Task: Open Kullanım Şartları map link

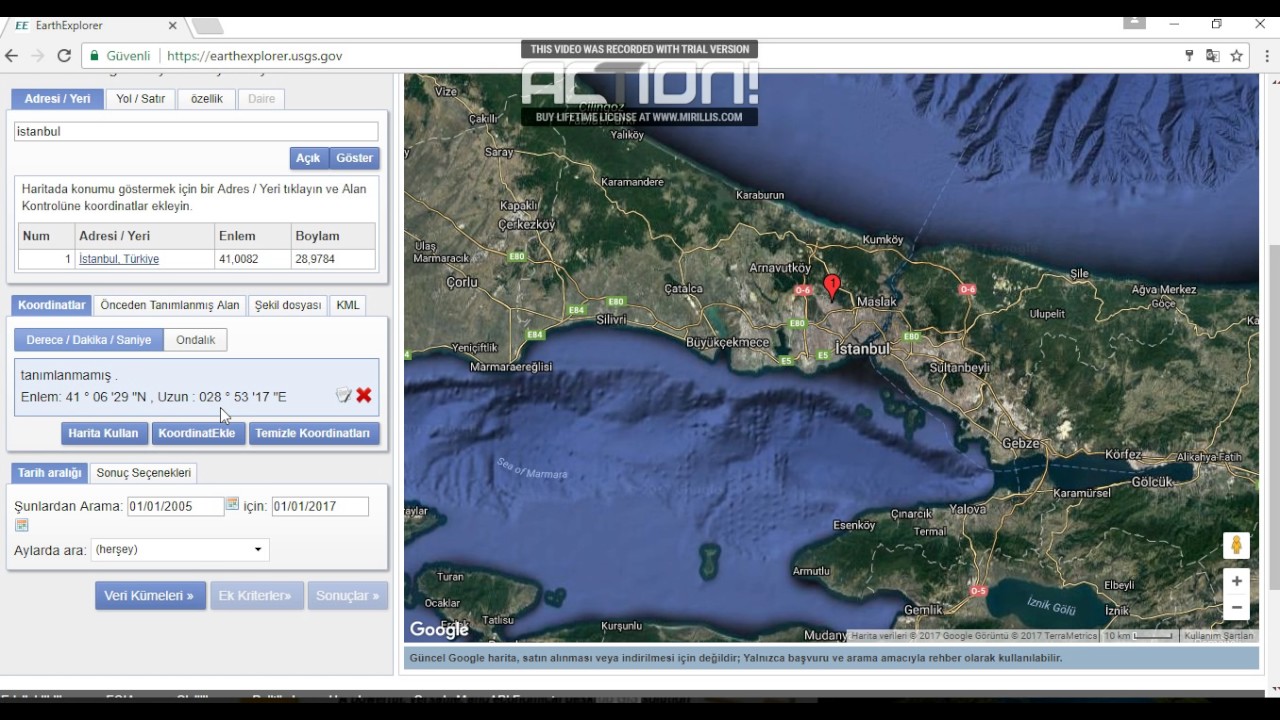Action: coord(1218,636)
